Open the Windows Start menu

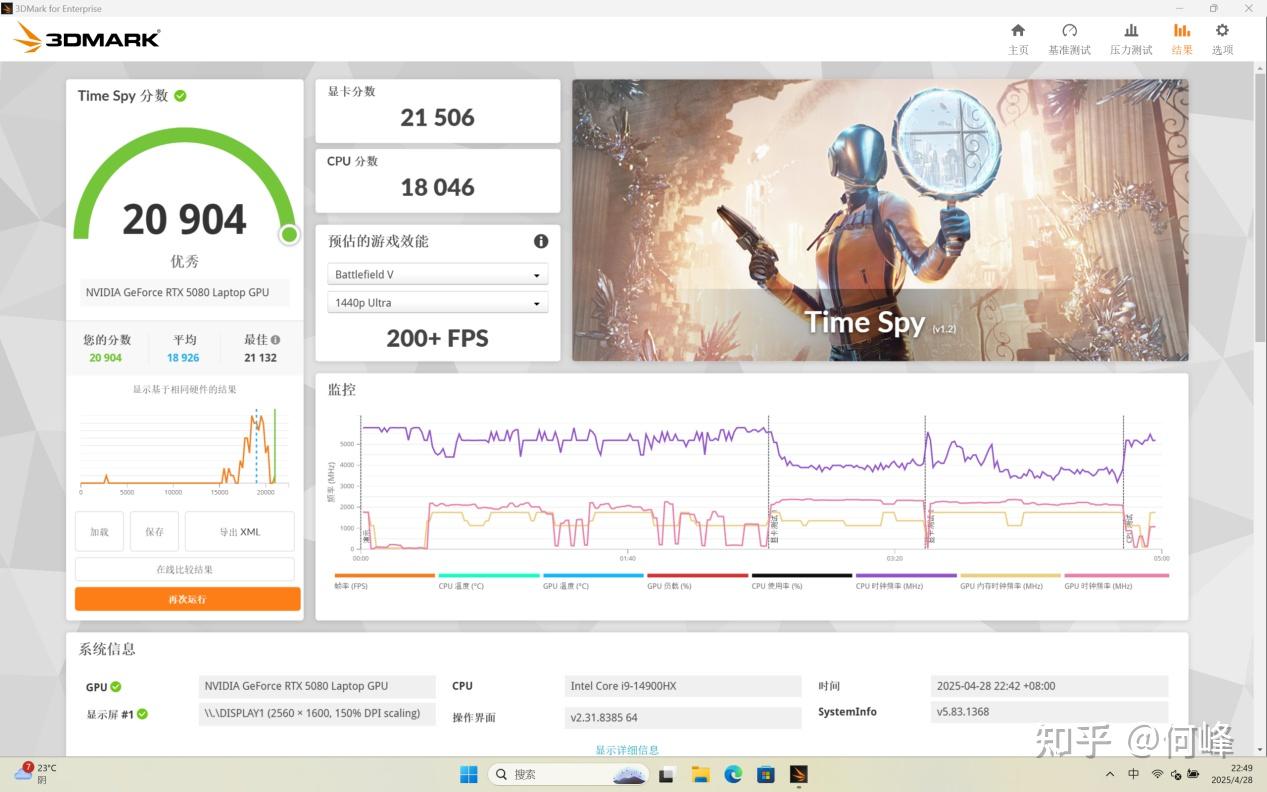467,773
